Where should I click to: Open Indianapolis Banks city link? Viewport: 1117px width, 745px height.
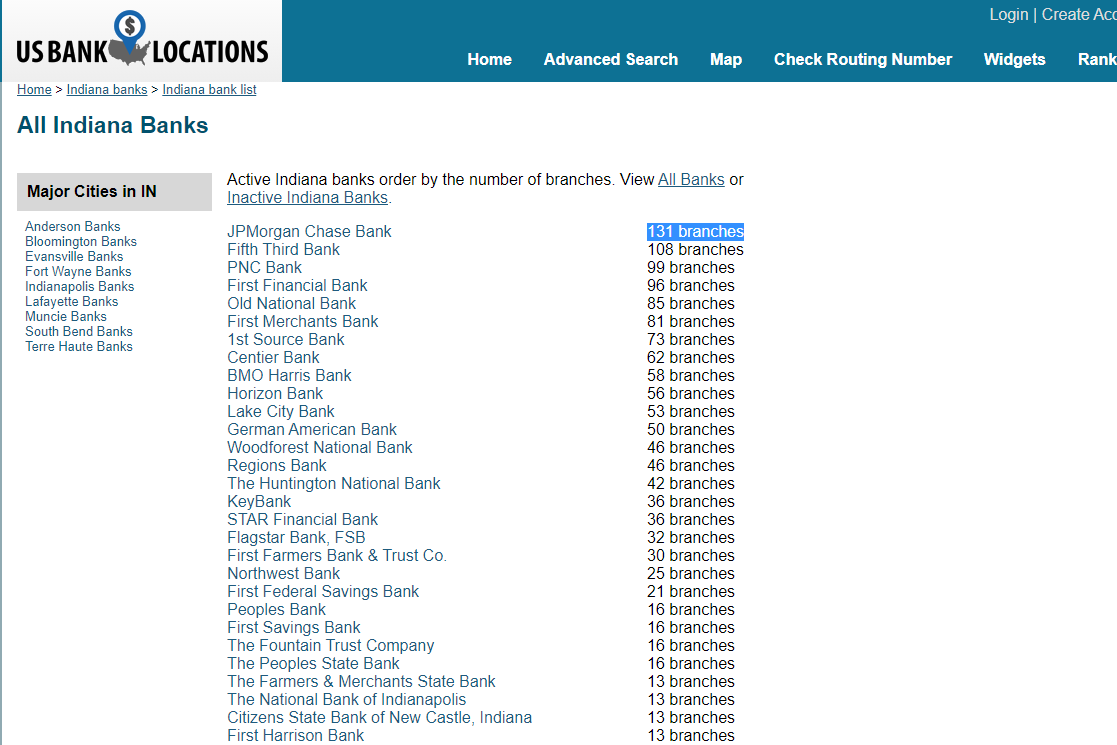tap(80, 286)
